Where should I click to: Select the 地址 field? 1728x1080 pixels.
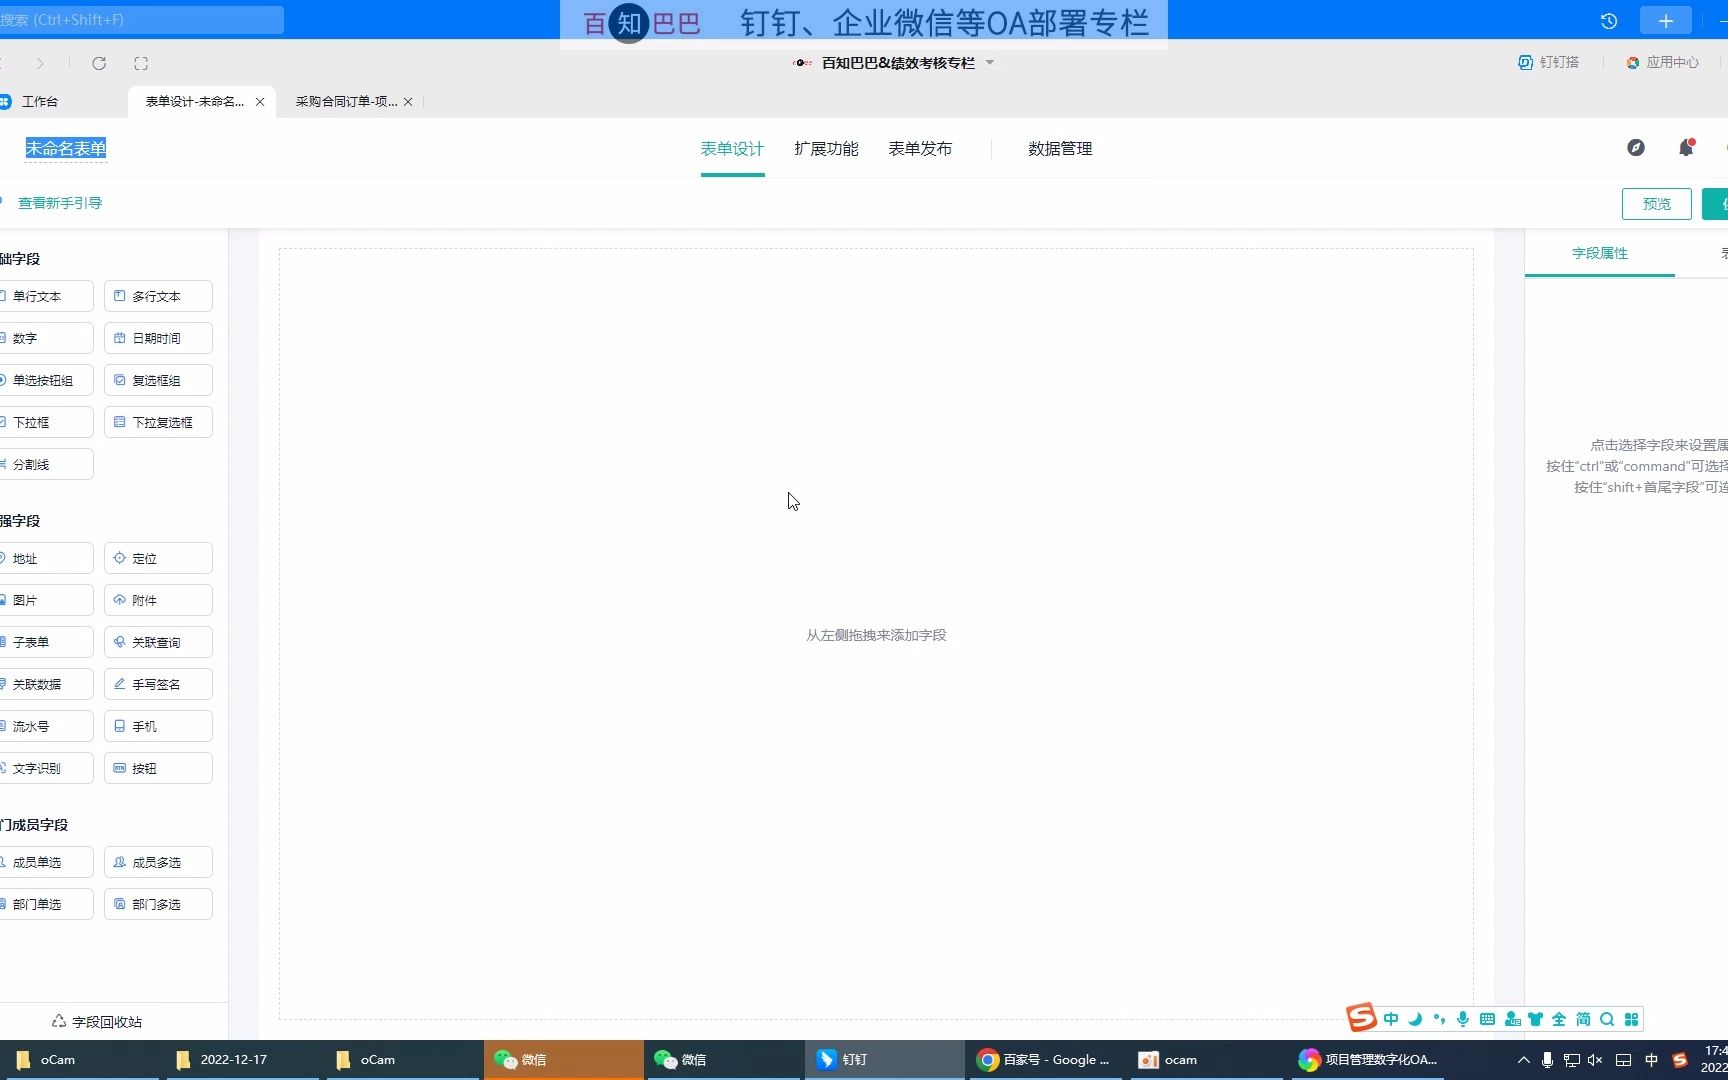[x=44, y=558]
